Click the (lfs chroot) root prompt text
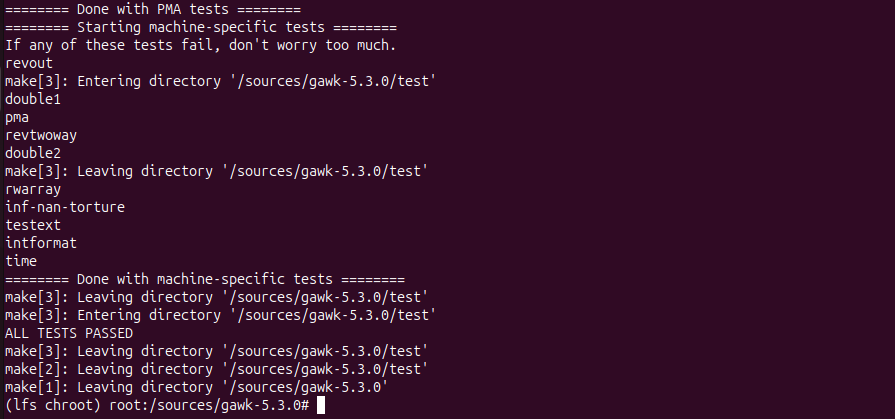895x419 pixels. [x=157, y=405]
